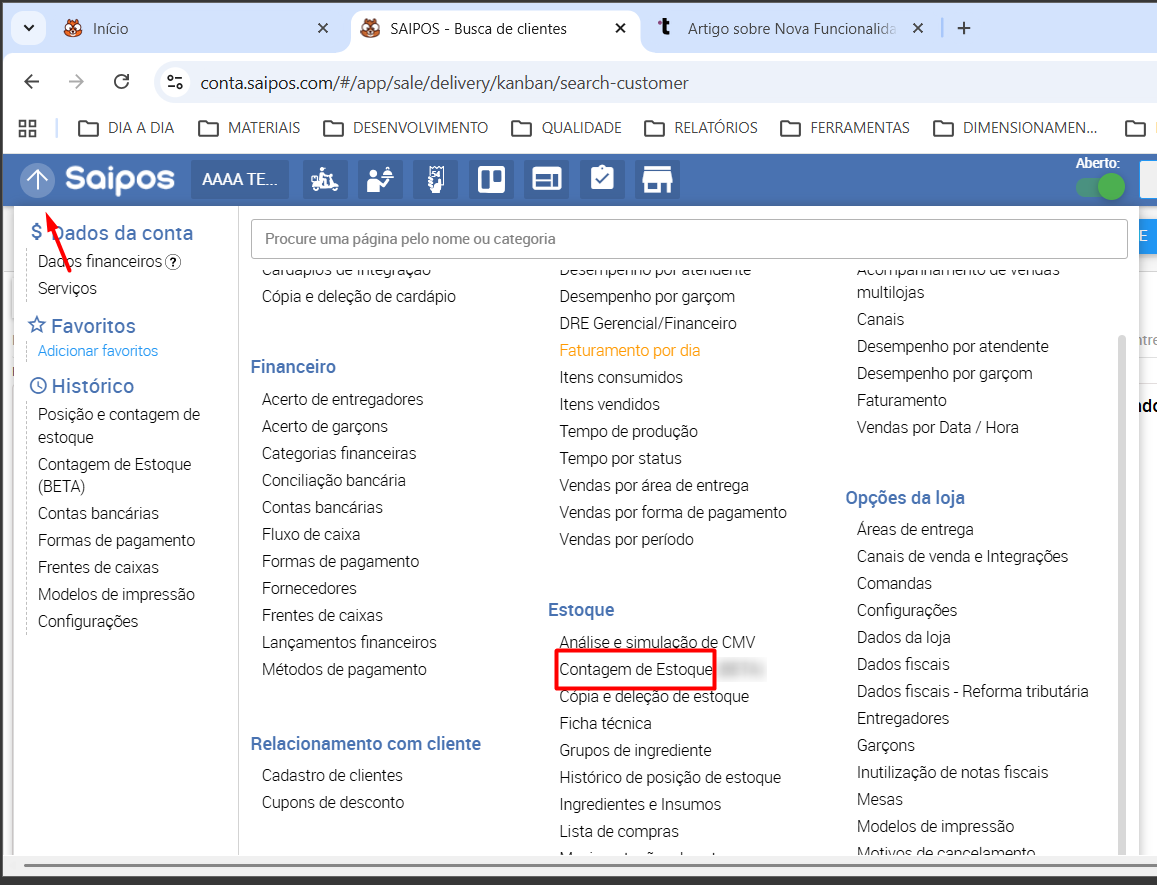Open Cadastro de clientes
This screenshot has height=885, width=1157.
coord(332,776)
